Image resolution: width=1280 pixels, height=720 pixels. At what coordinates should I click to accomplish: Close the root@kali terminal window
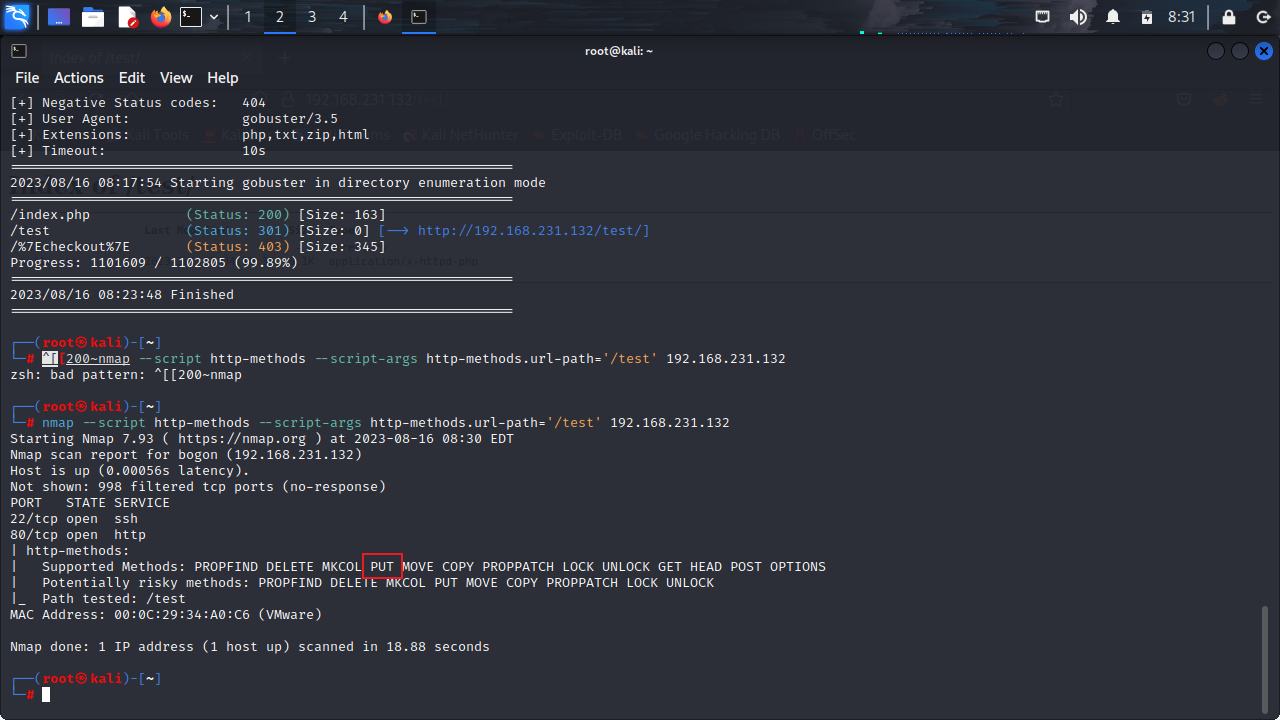[1264, 51]
